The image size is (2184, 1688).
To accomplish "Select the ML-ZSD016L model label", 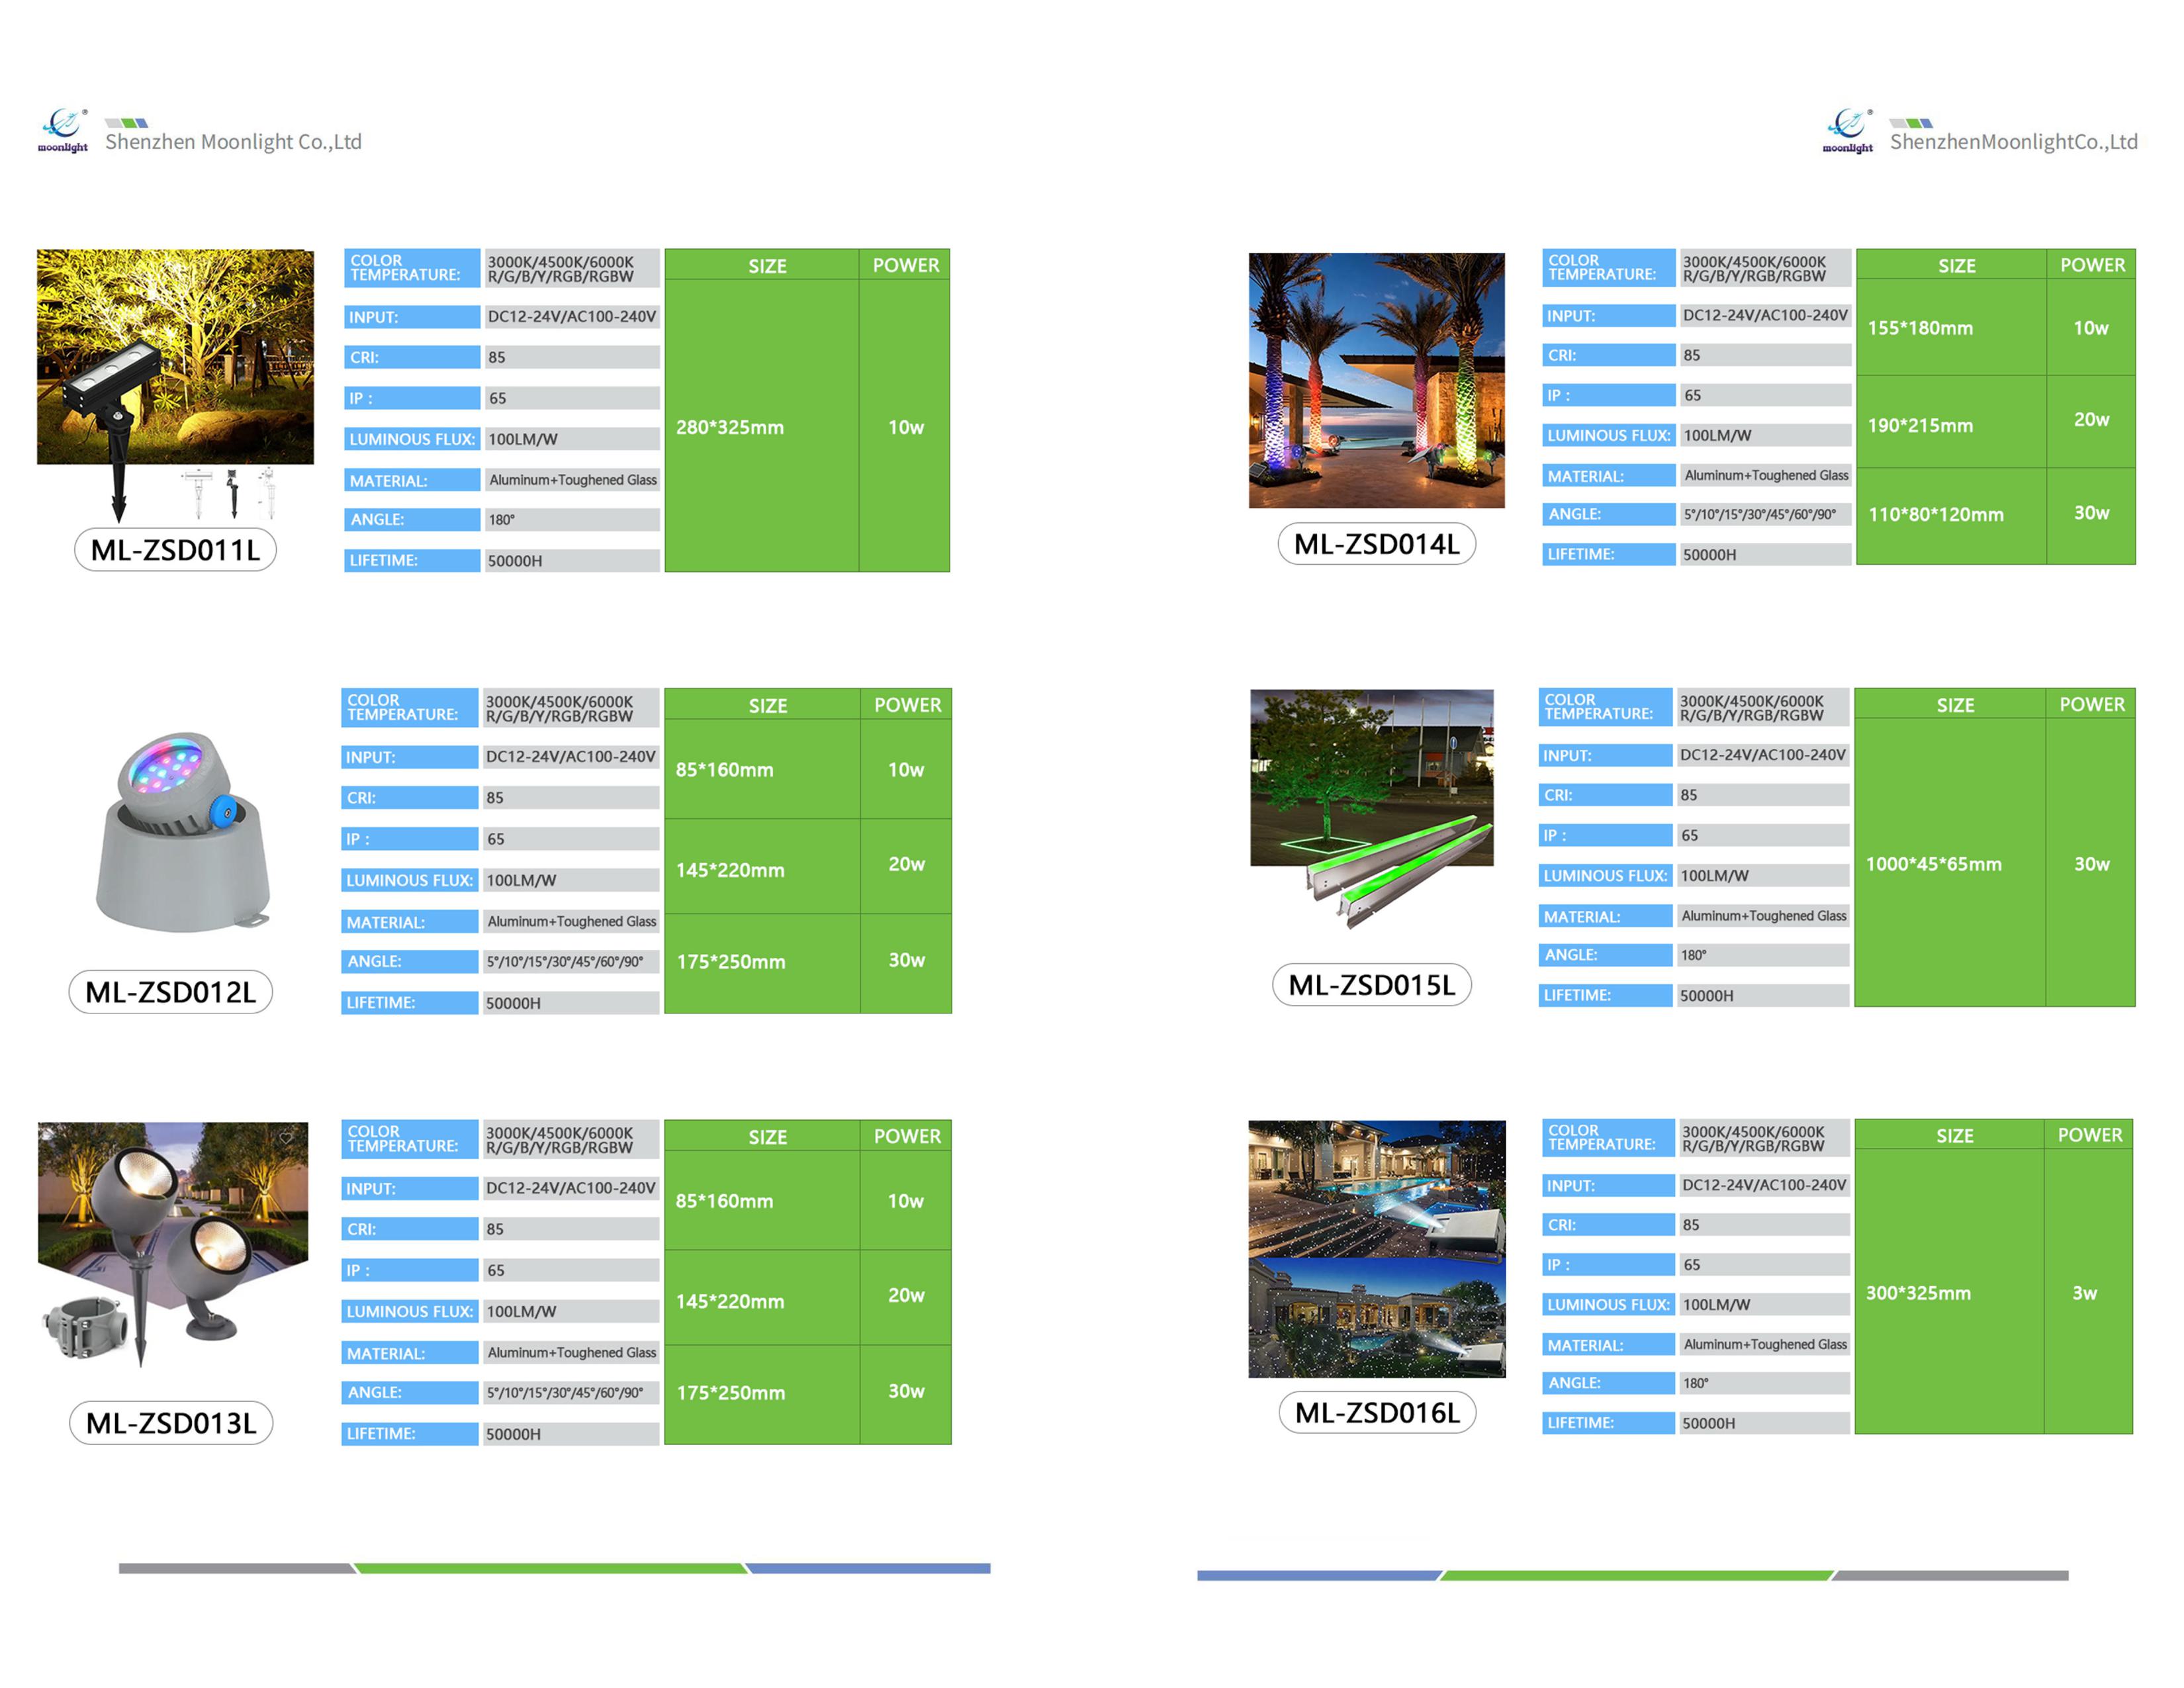I will coord(1377,1412).
